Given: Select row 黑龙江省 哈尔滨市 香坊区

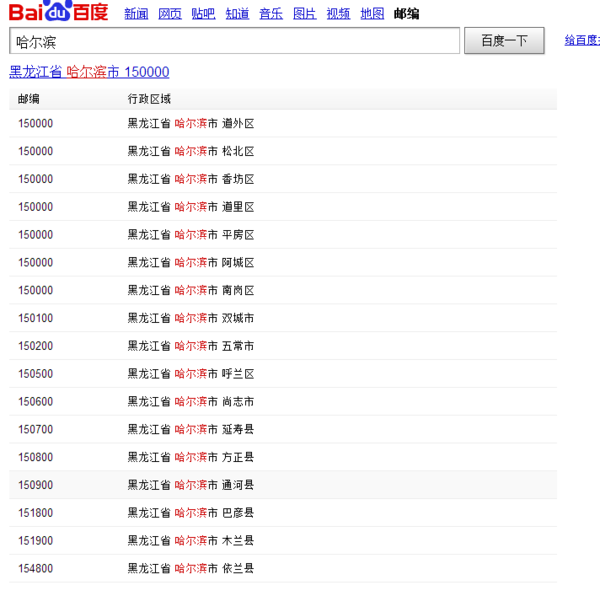Looking at the screenshot, I should [283, 179].
